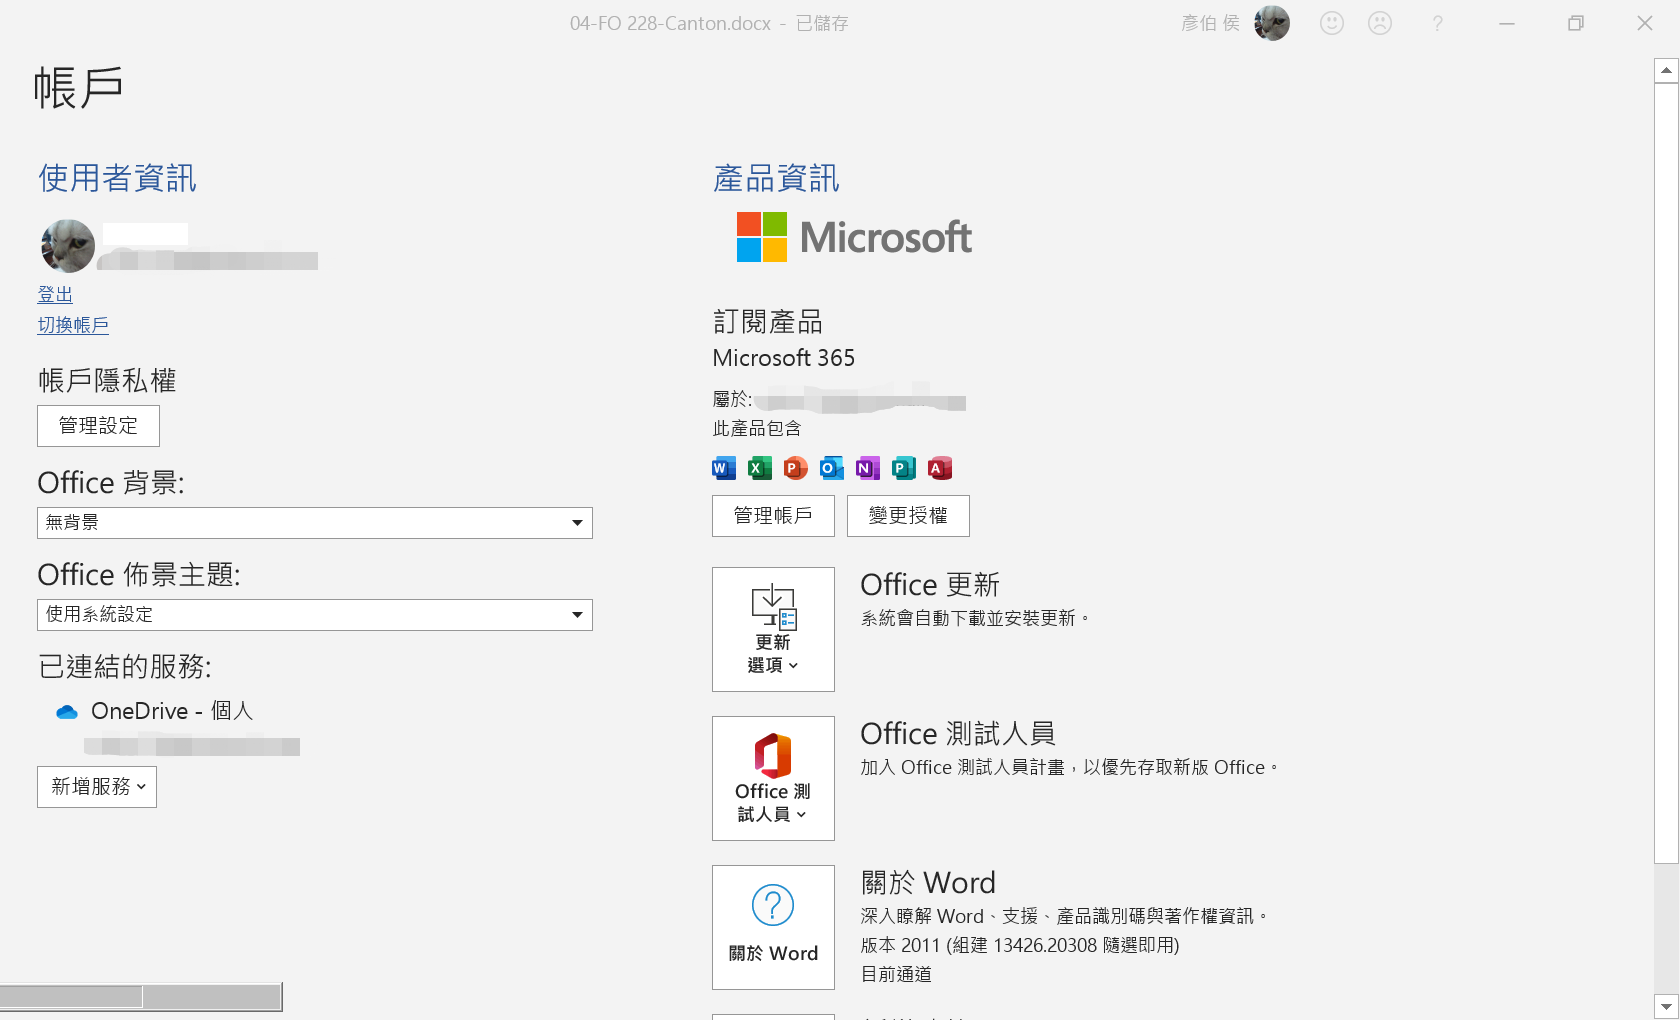
Task: Click the OneDrive cloud icon
Action: click(x=67, y=712)
